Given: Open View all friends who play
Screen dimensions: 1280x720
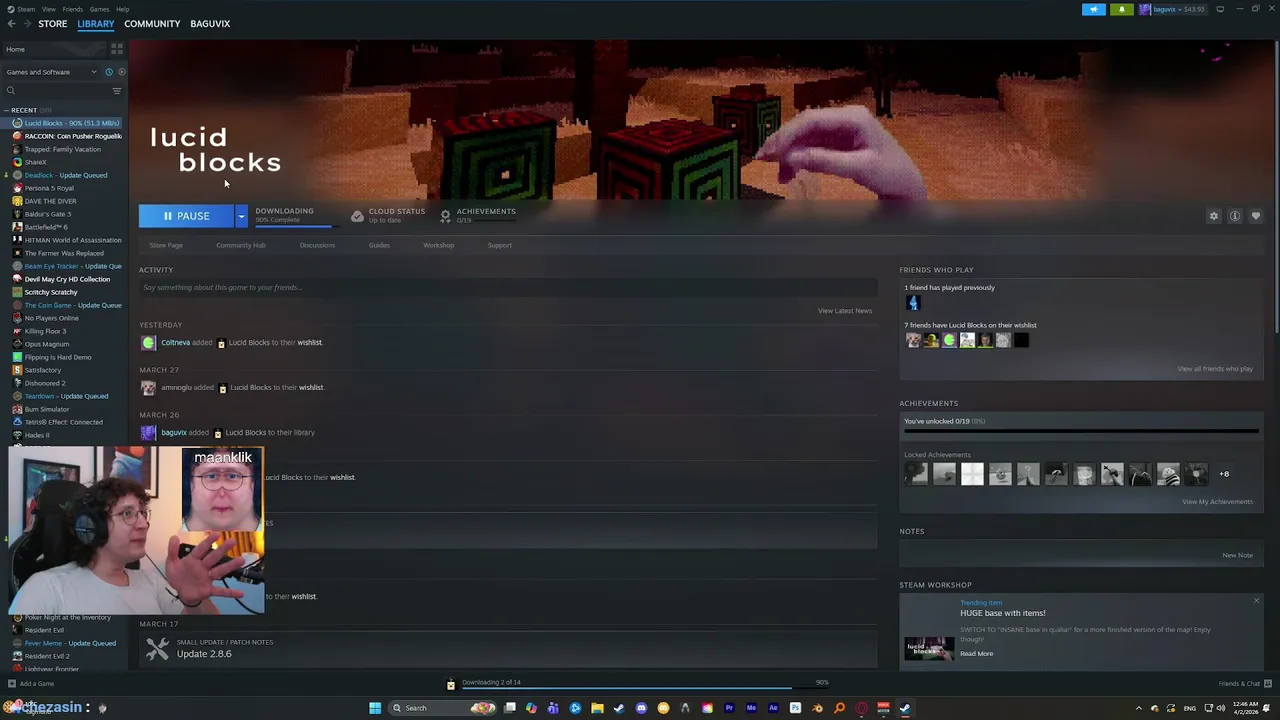Looking at the screenshot, I should tap(1215, 369).
